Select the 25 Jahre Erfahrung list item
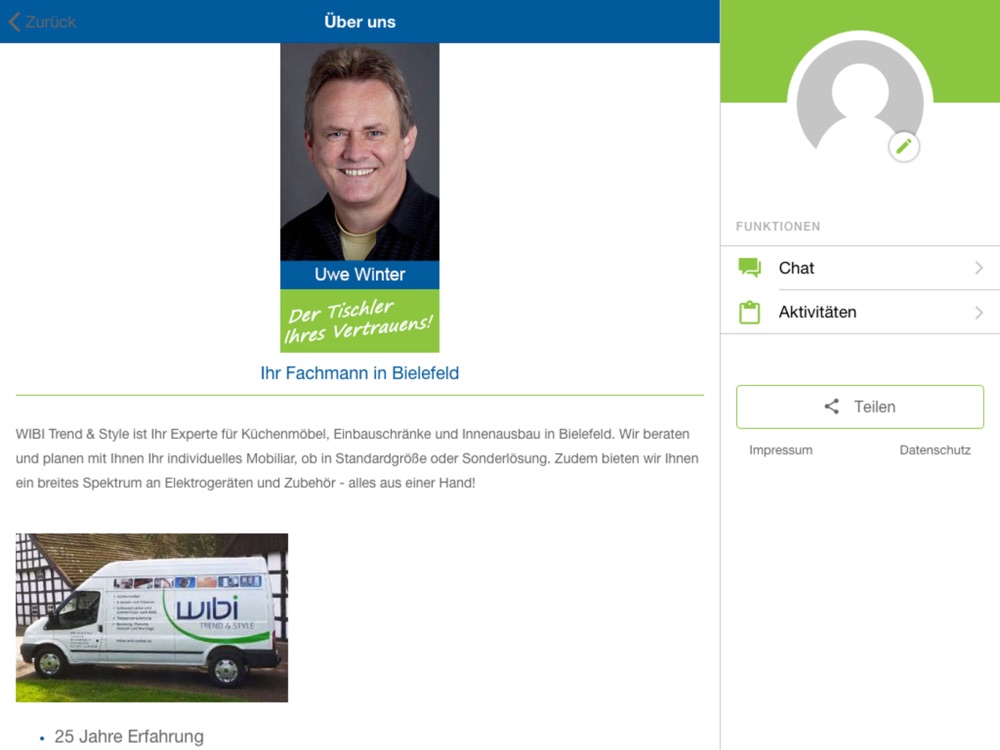 click(129, 736)
